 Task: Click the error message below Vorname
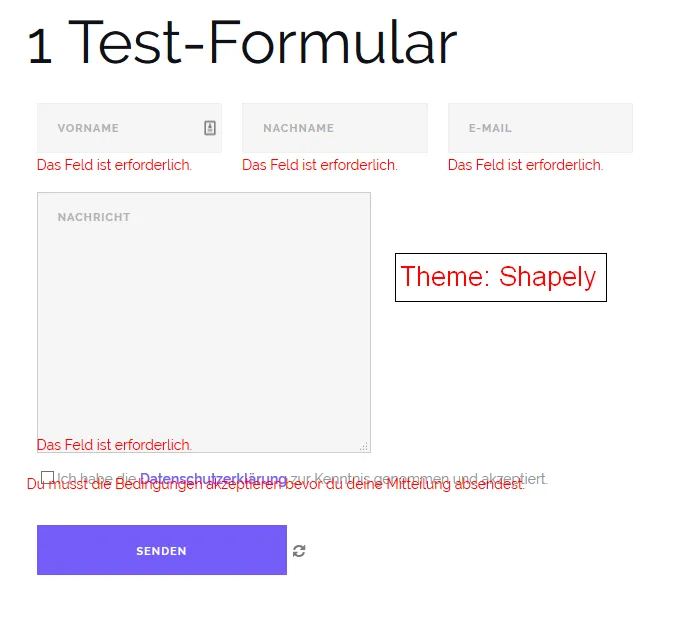[114, 165]
